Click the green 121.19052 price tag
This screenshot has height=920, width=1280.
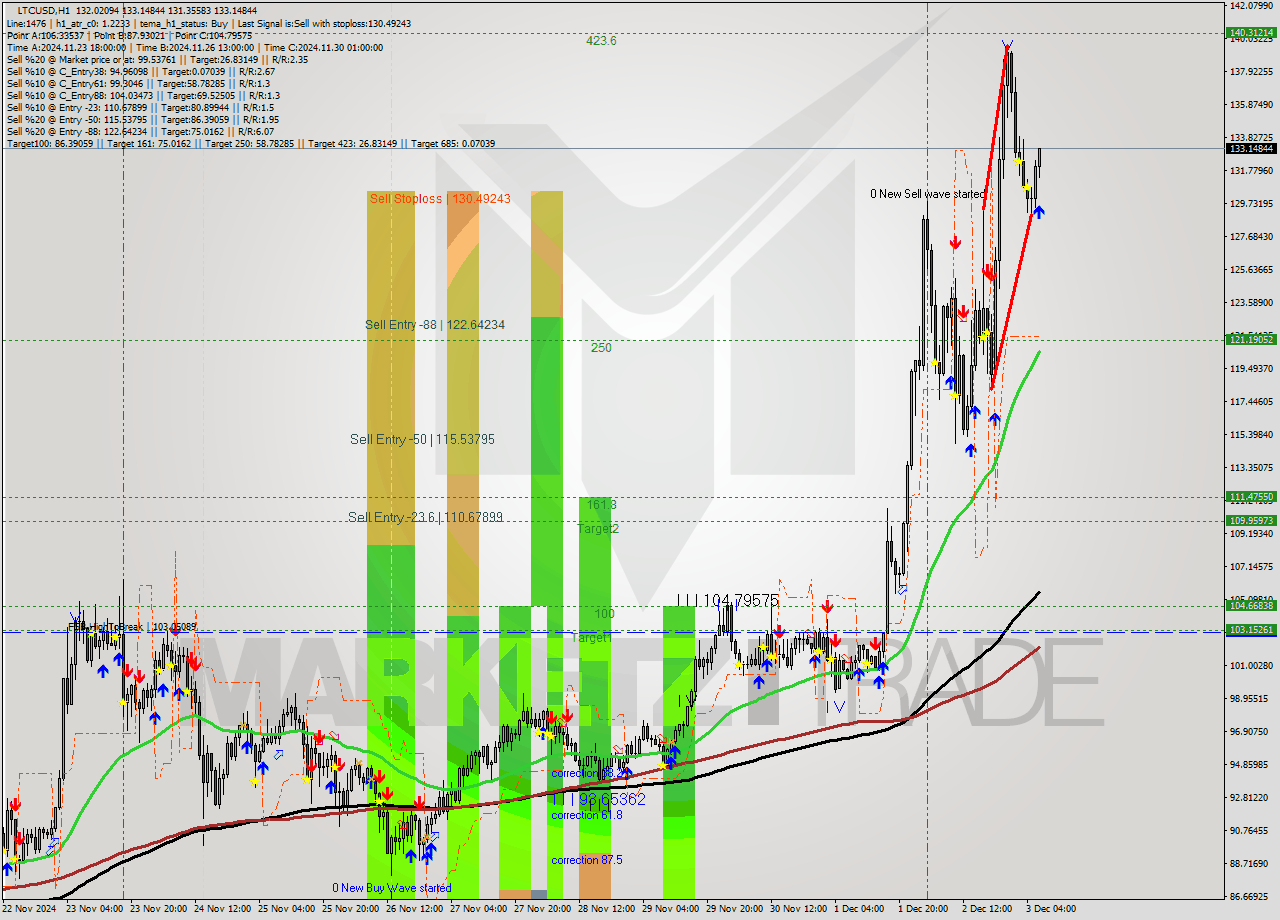click(x=1251, y=340)
